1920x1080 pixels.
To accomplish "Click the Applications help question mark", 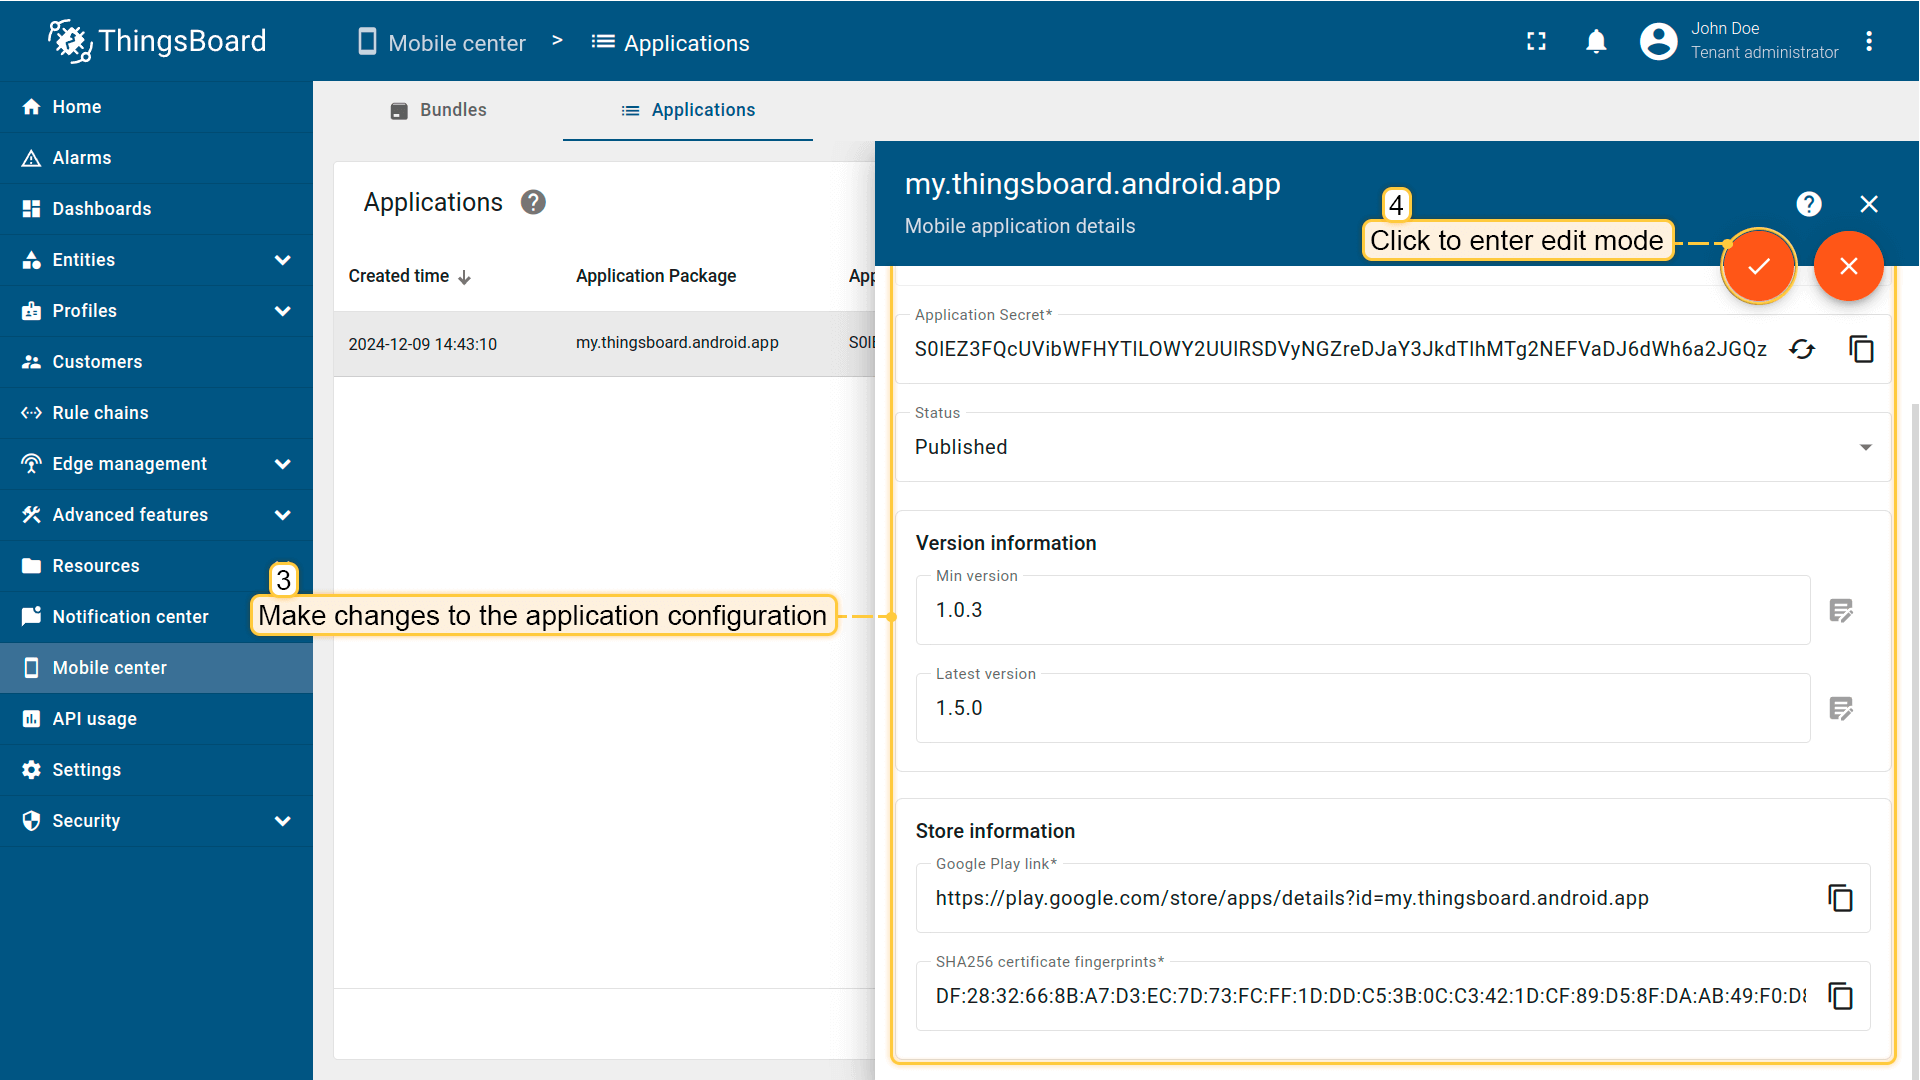I will click(x=533, y=202).
